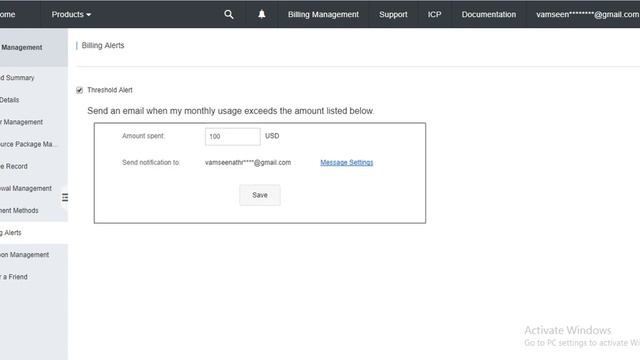Open the account menu for vamseen gmail
The width and height of the screenshot is (640, 360).
pyautogui.click(x=588, y=14)
